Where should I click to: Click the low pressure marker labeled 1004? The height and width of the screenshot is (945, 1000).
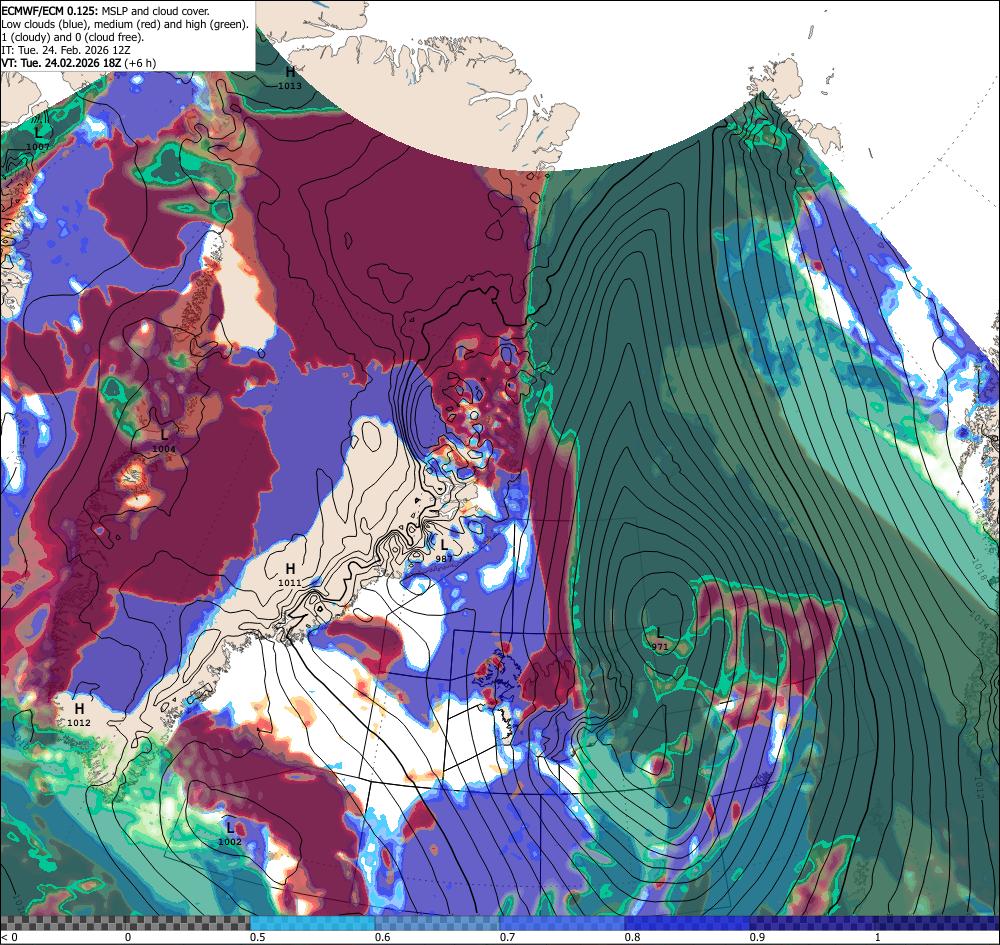click(x=164, y=440)
